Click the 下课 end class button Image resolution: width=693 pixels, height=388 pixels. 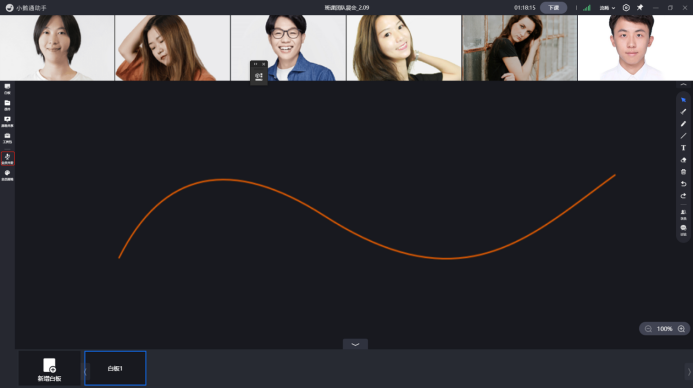click(x=553, y=8)
